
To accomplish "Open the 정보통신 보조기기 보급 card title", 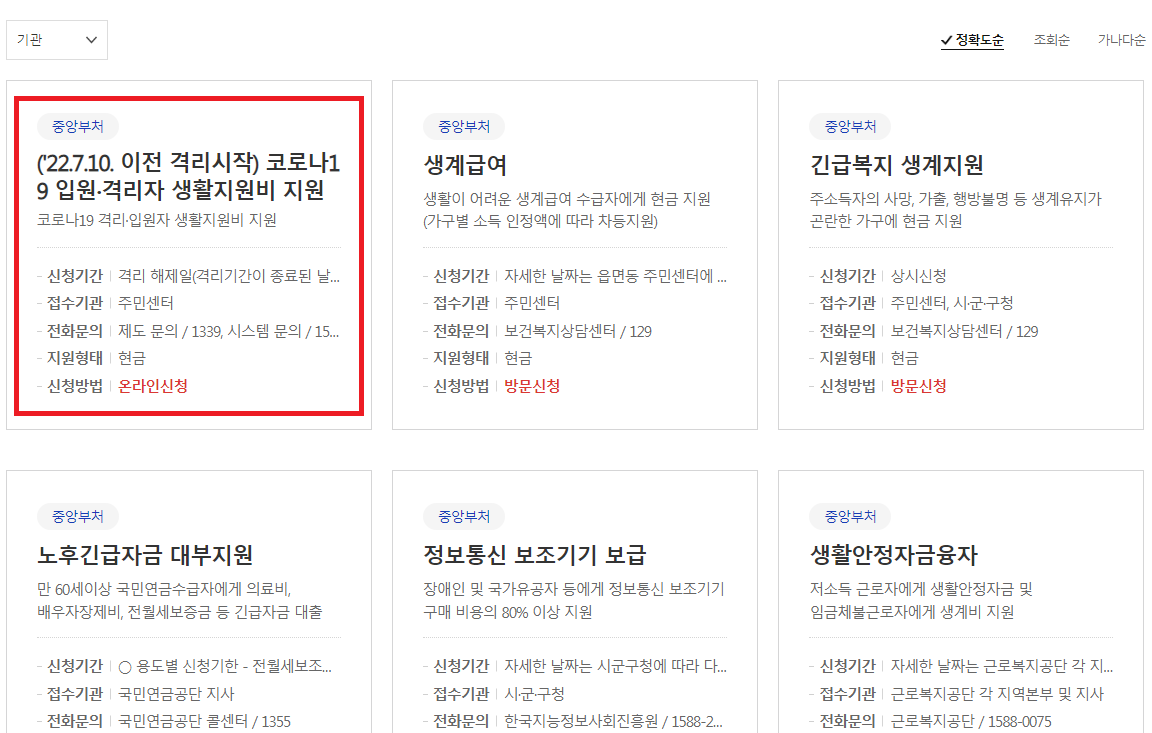I will tap(534, 555).
